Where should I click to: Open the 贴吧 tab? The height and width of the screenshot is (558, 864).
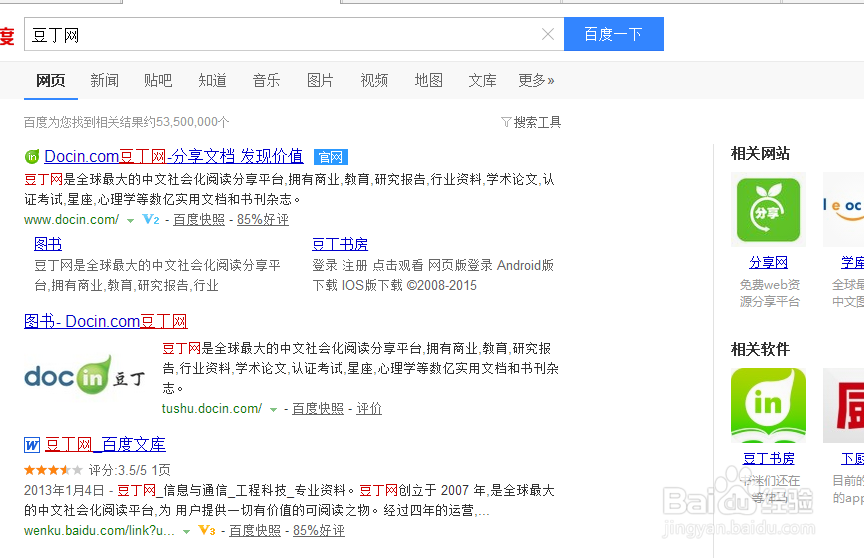point(158,80)
